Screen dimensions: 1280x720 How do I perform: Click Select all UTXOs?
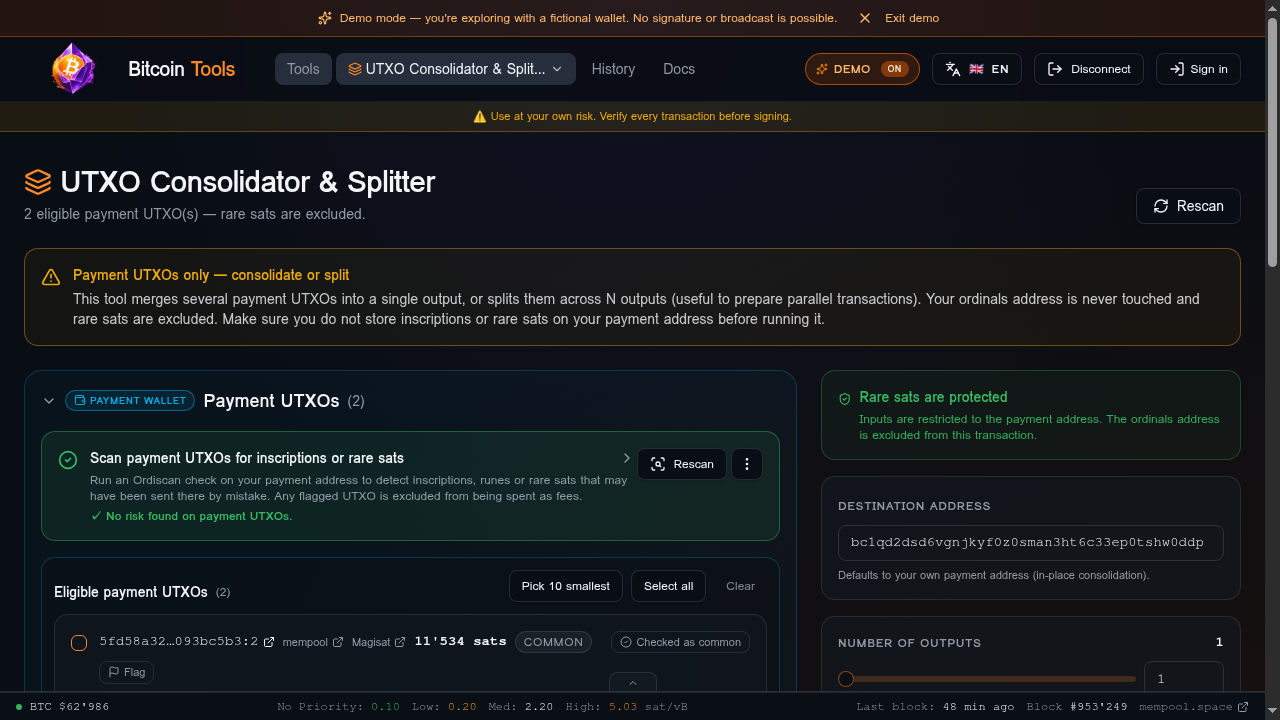pos(668,586)
